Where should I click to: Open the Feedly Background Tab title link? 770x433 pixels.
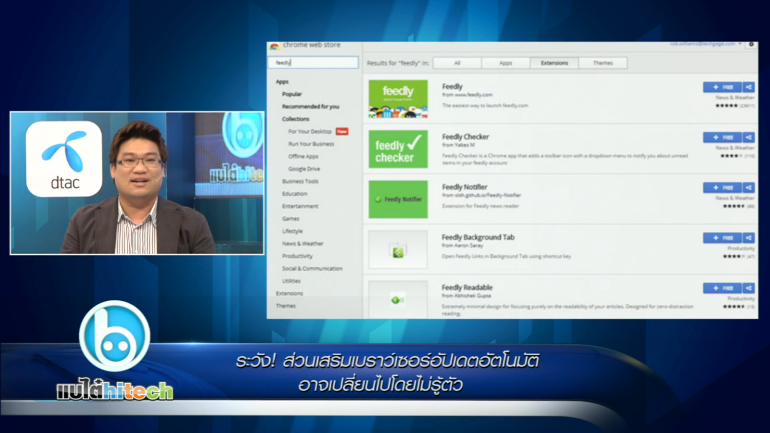coord(480,237)
